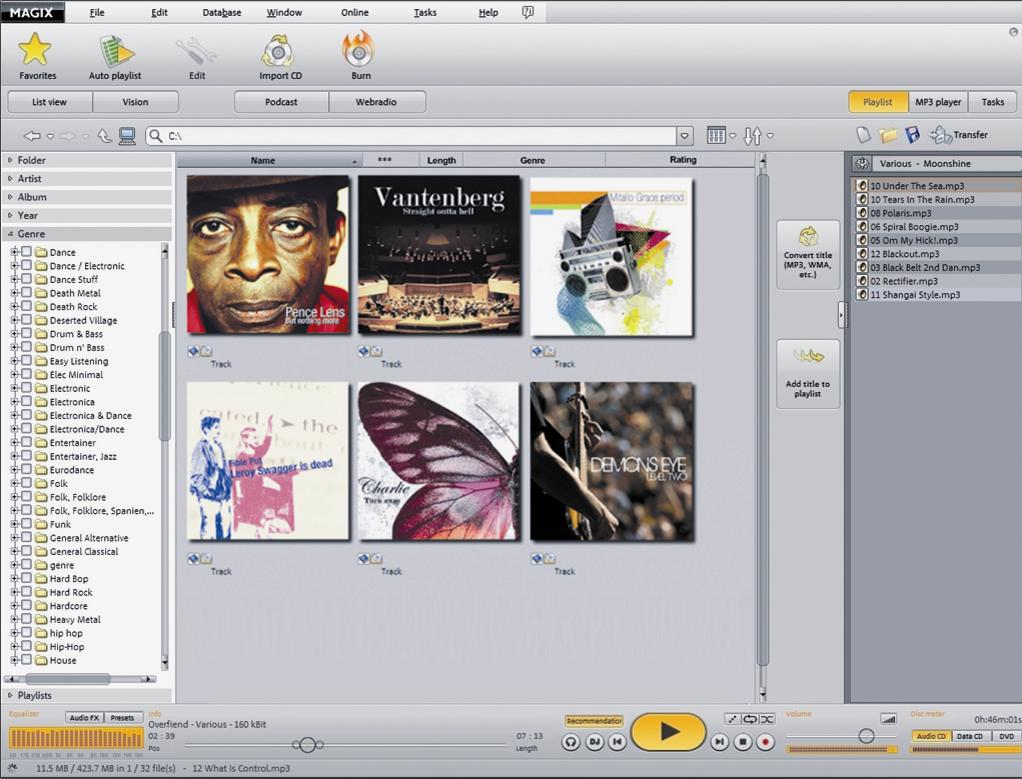Click the Import CD icon
This screenshot has height=779, width=1022.
pyautogui.click(x=279, y=50)
